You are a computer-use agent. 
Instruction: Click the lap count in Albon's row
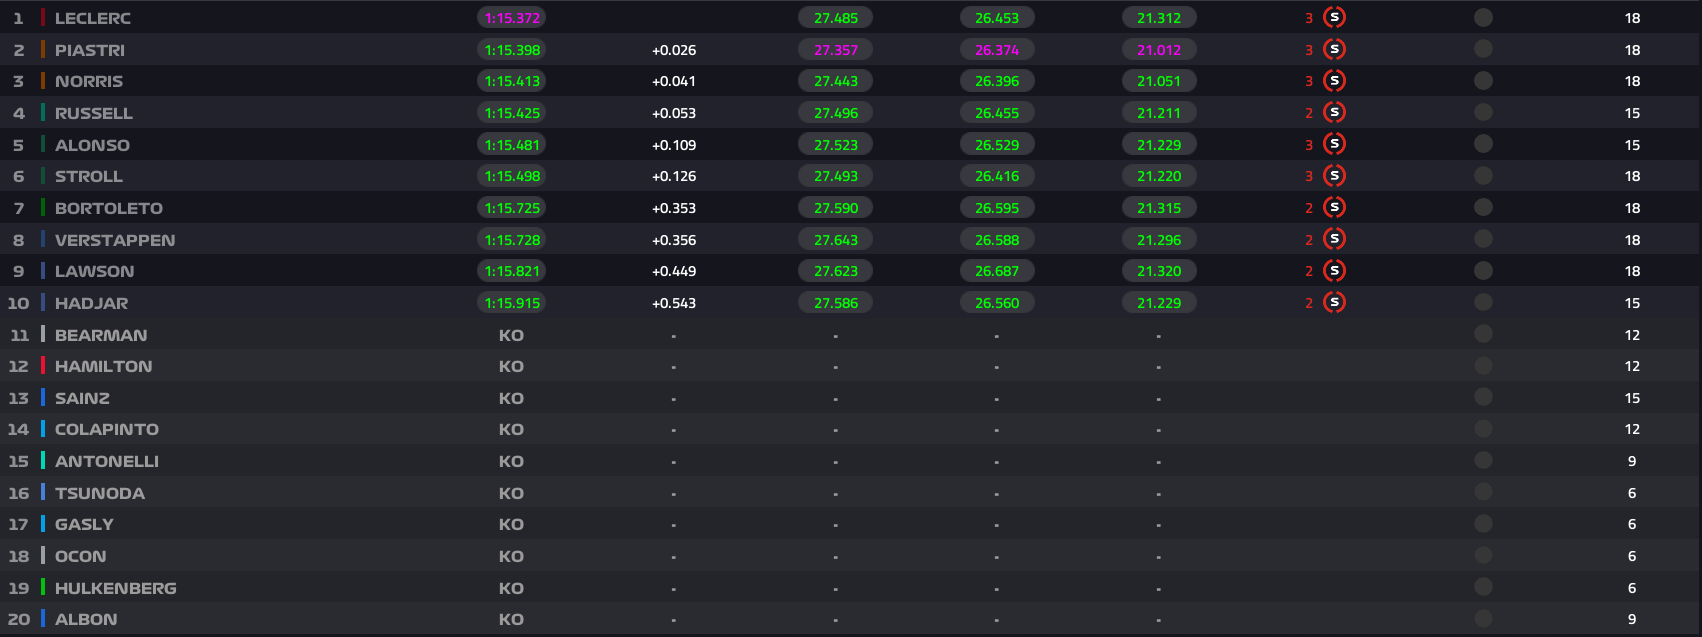(1632, 619)
